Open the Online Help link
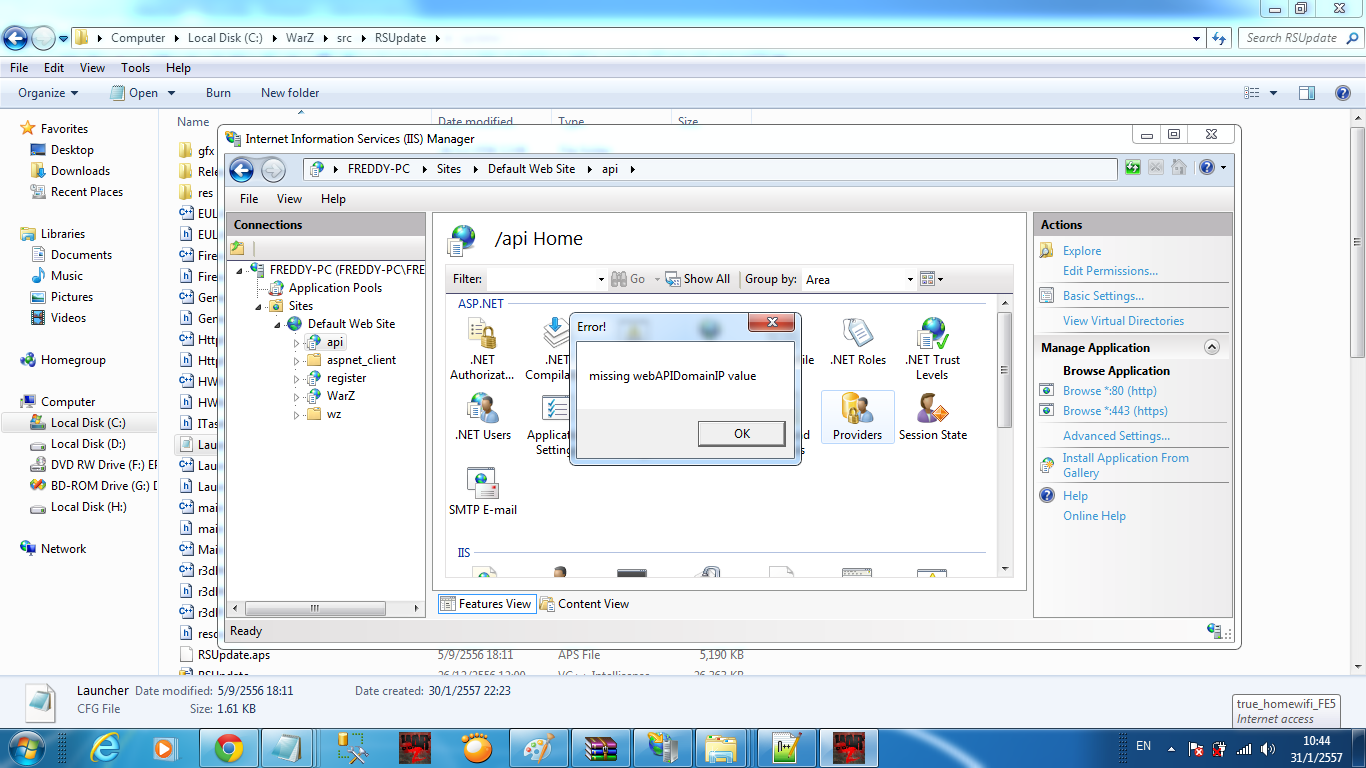Viewport: 1366px width, 768px height. (x=1094, y=516)
